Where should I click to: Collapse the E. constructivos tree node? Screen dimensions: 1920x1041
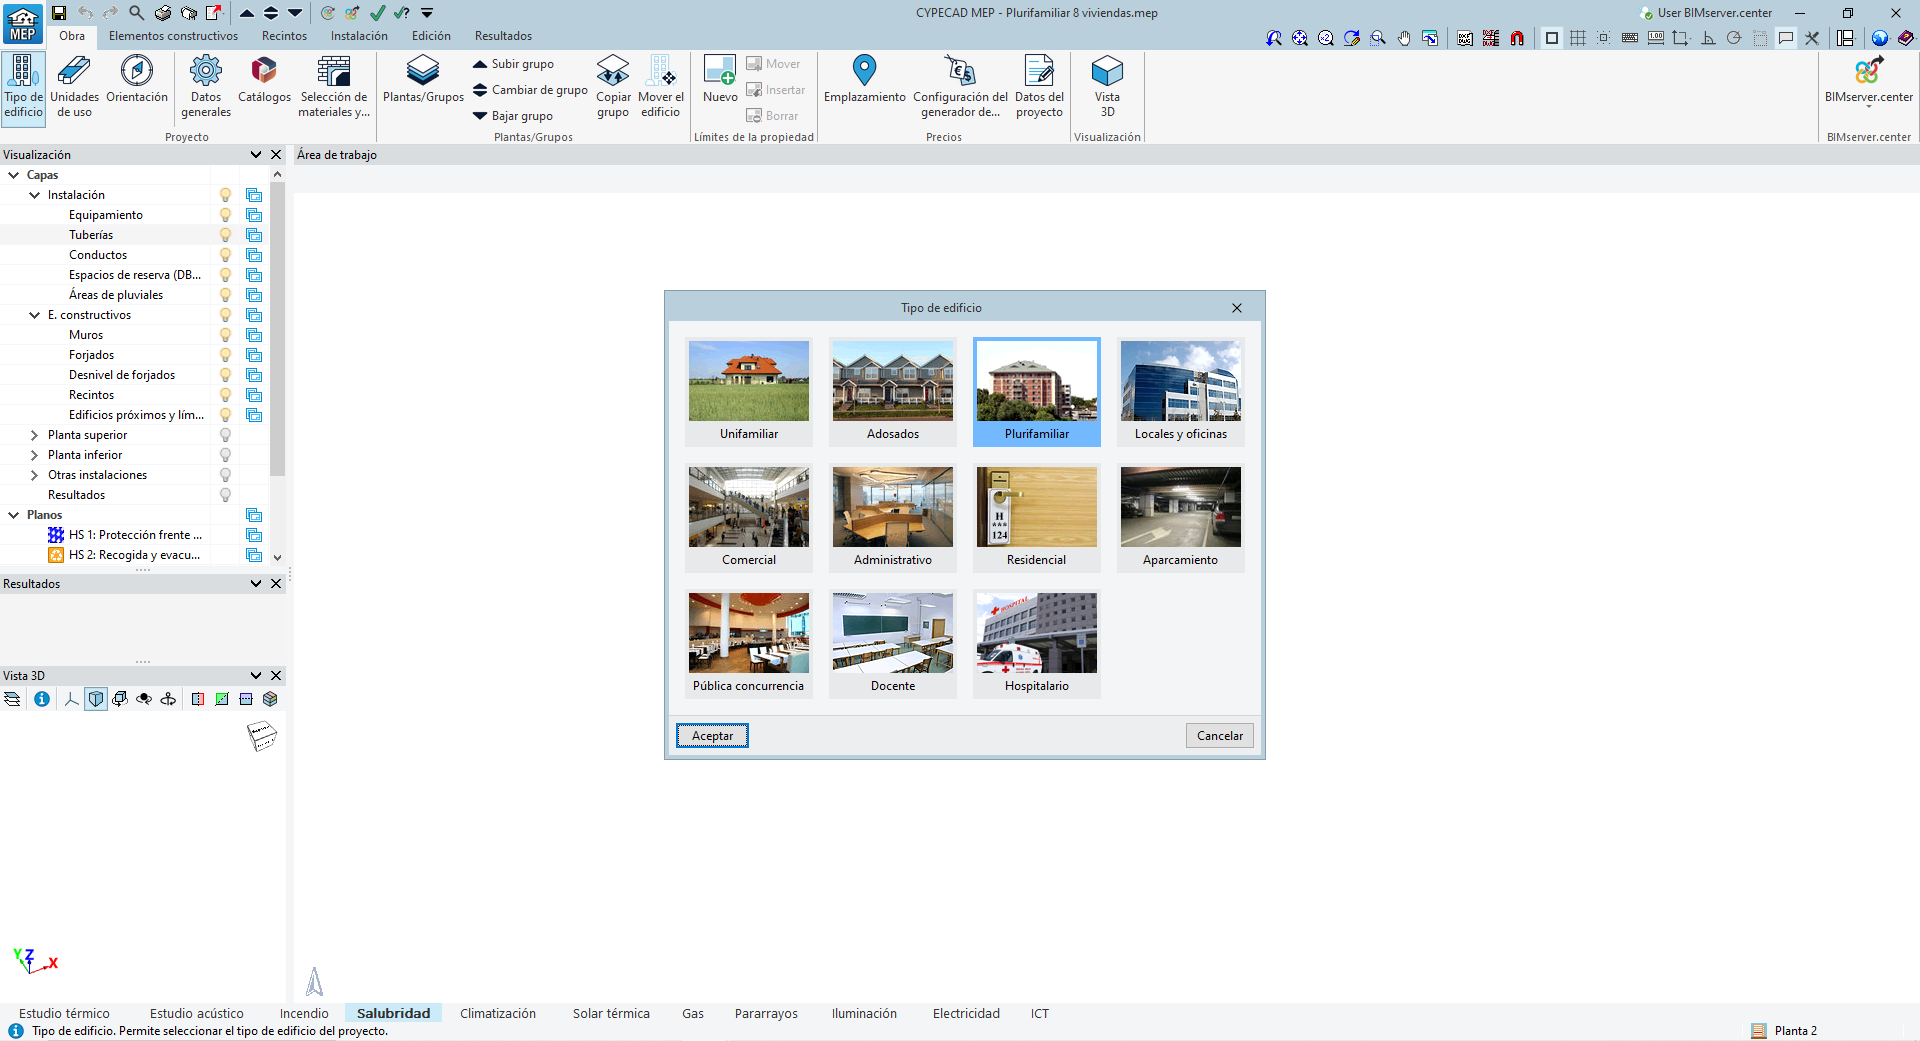click(x=34, y=315)
